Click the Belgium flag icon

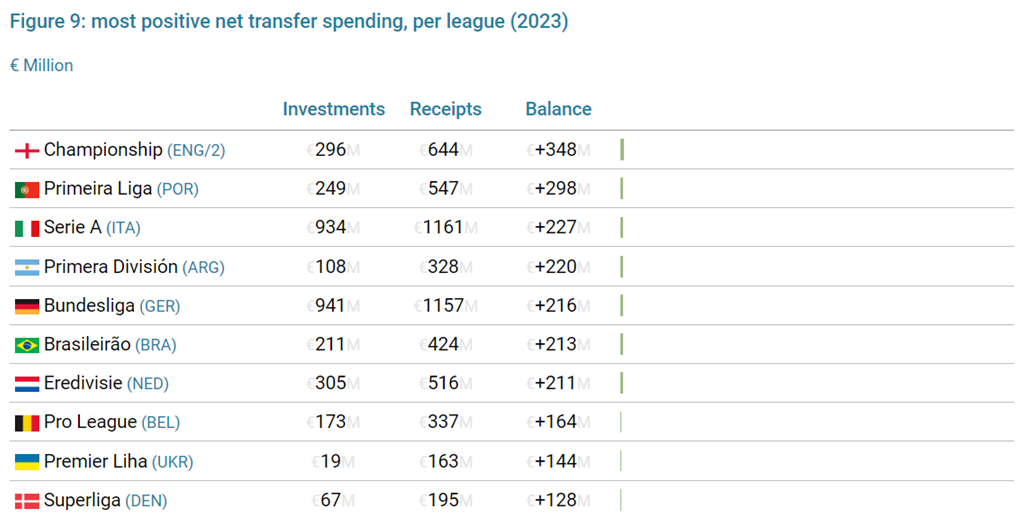coord(27,423)
